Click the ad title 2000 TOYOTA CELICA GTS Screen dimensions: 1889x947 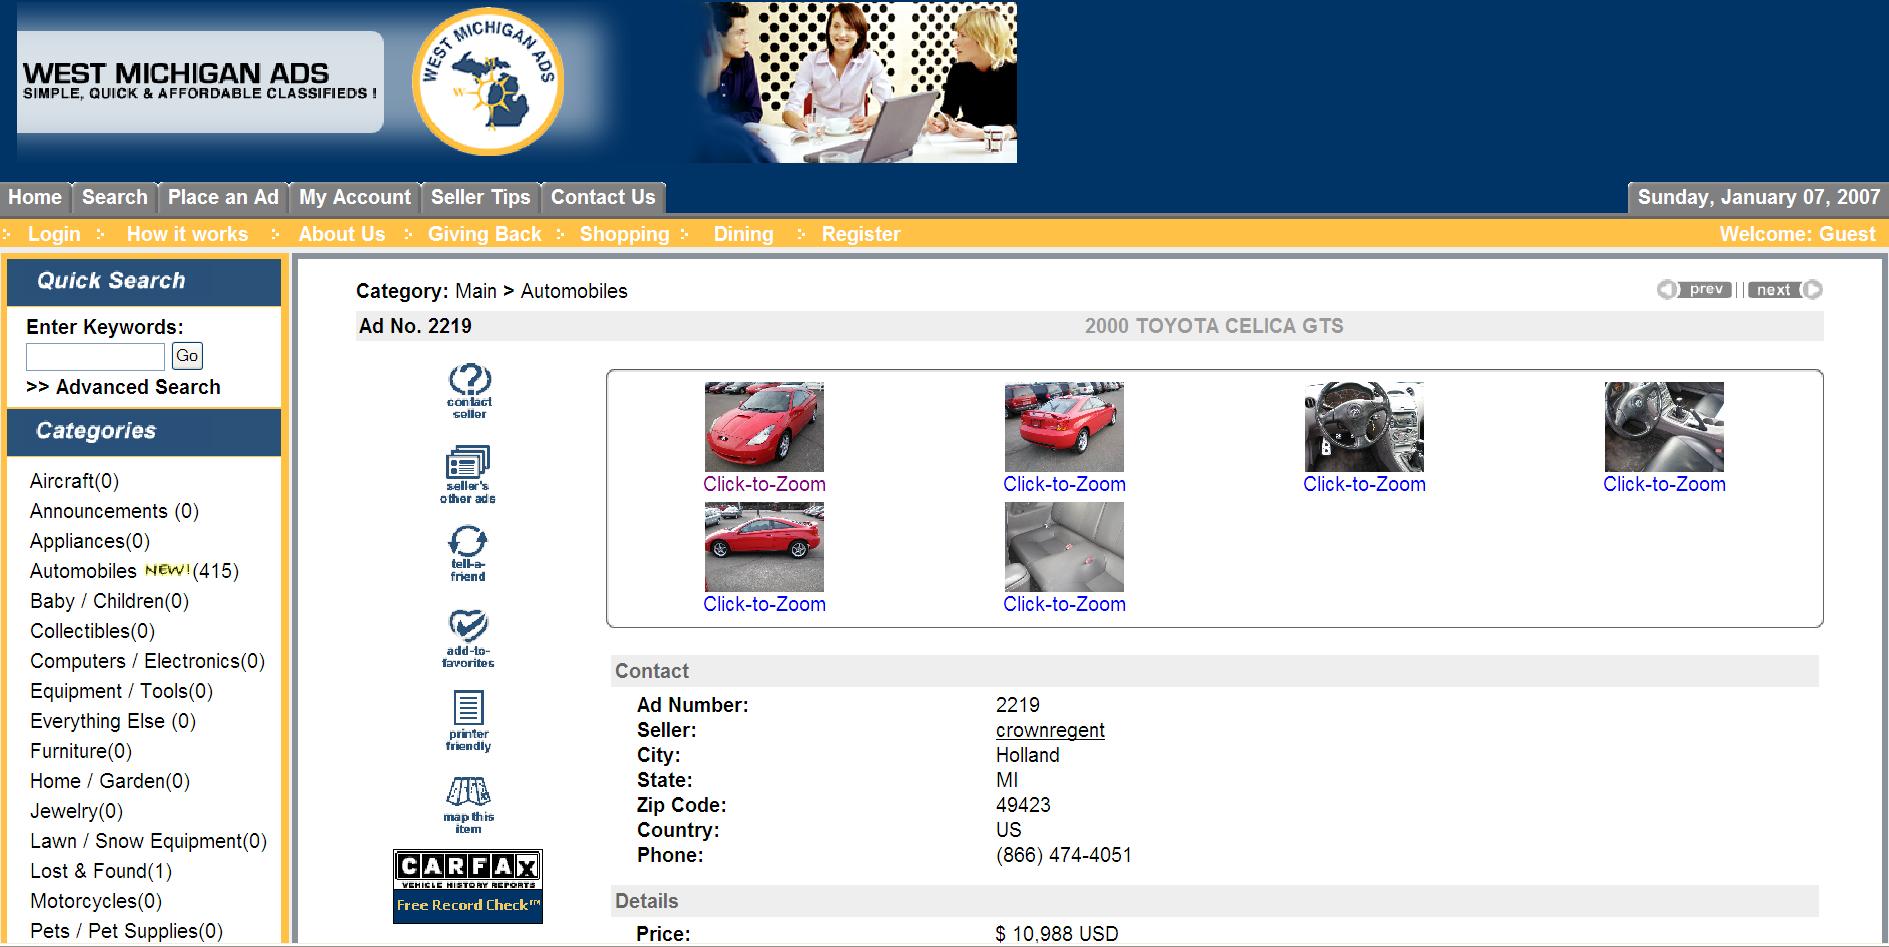(x=1214, y=326)
